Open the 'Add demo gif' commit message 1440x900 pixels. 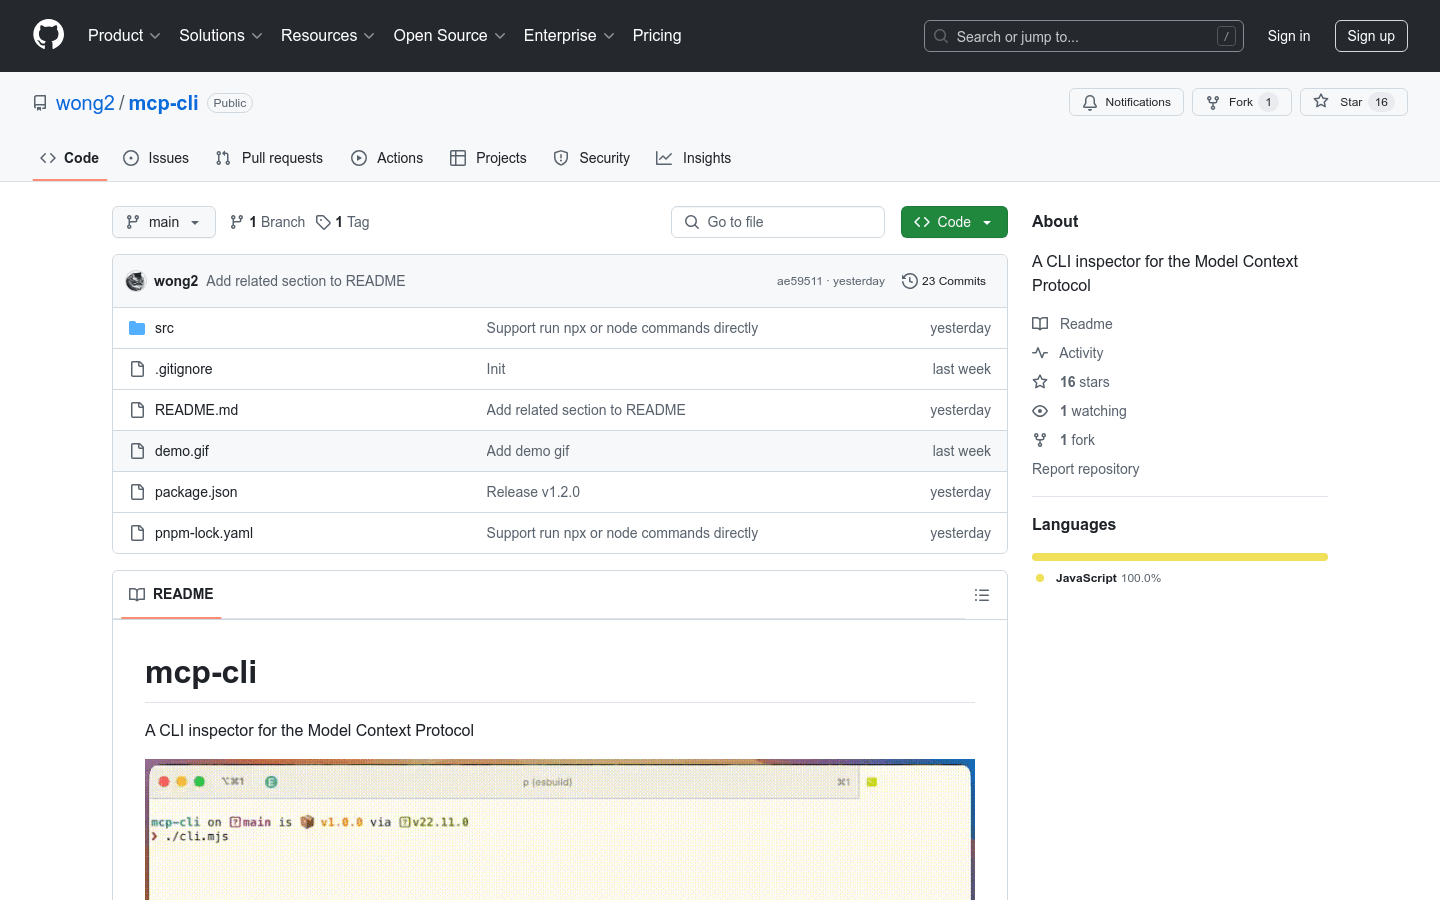coord(528,451)
